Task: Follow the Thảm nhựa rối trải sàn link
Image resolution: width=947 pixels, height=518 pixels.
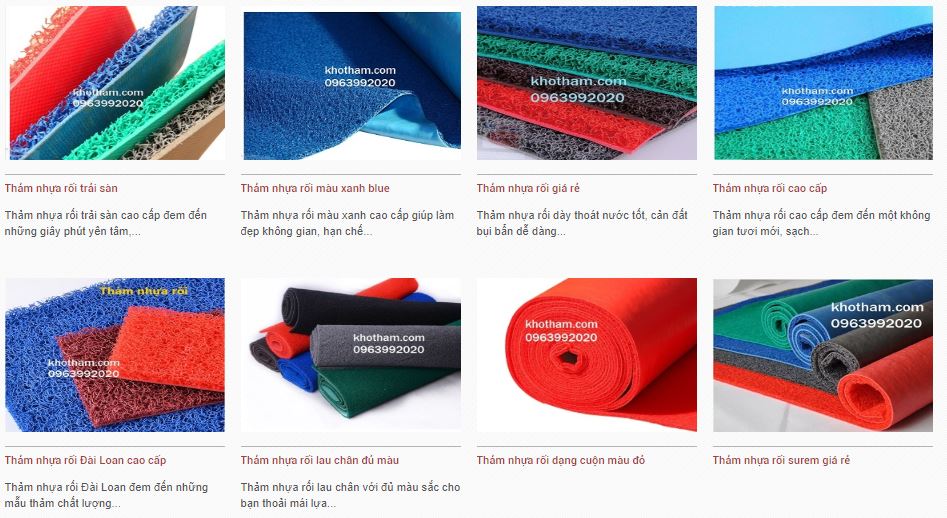Action: (61, 188)
